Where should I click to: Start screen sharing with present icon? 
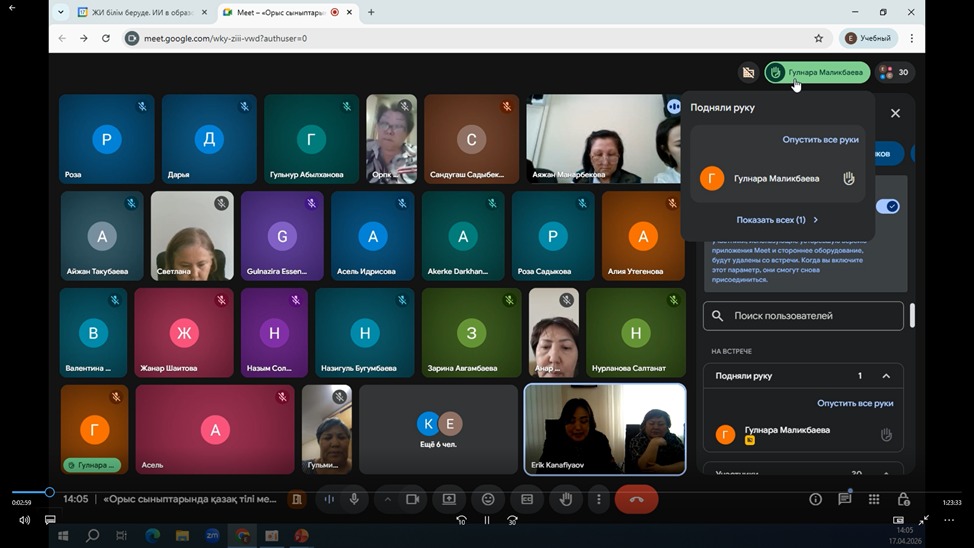click(x=449, y=499)
